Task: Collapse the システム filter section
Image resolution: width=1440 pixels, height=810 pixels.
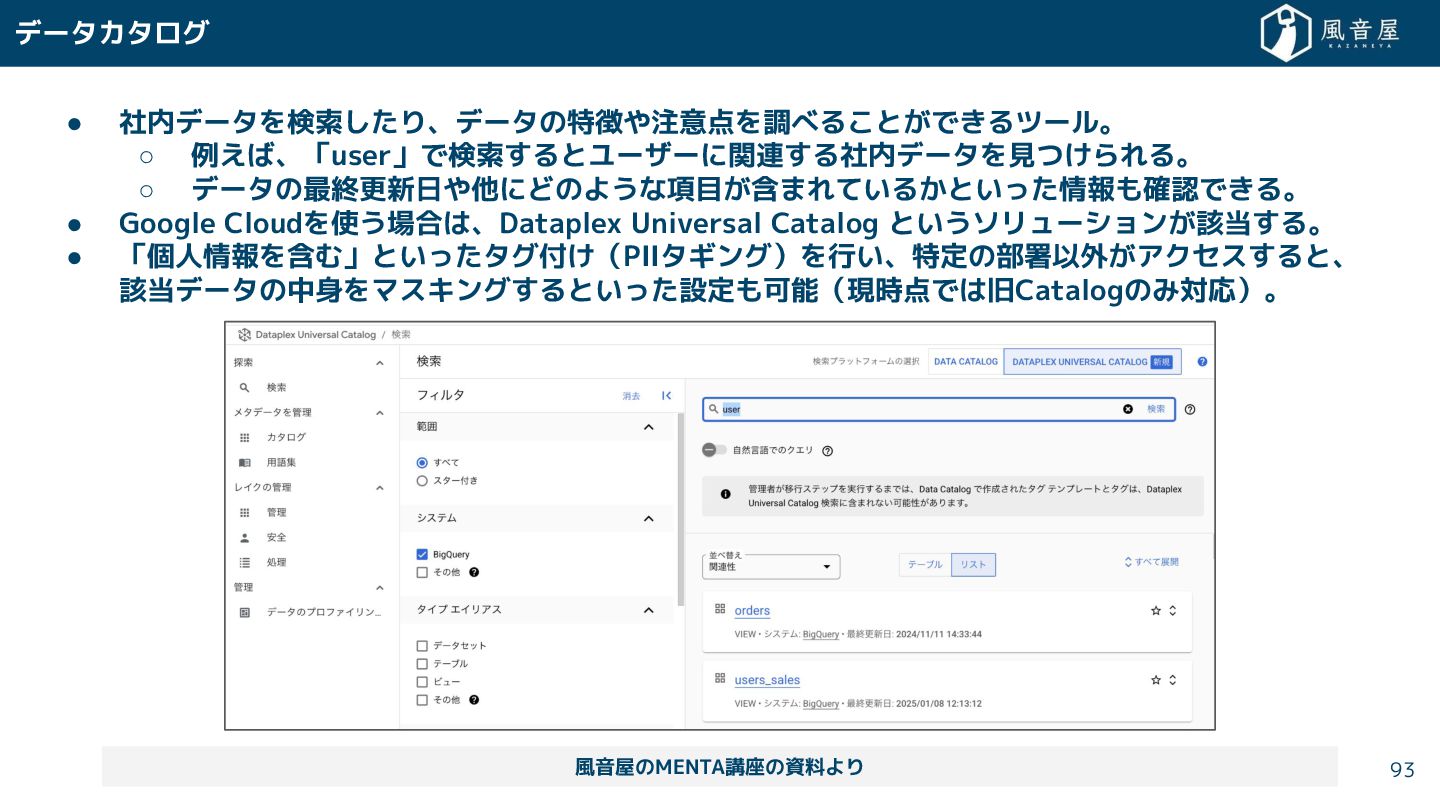Action: click(648, 518)
